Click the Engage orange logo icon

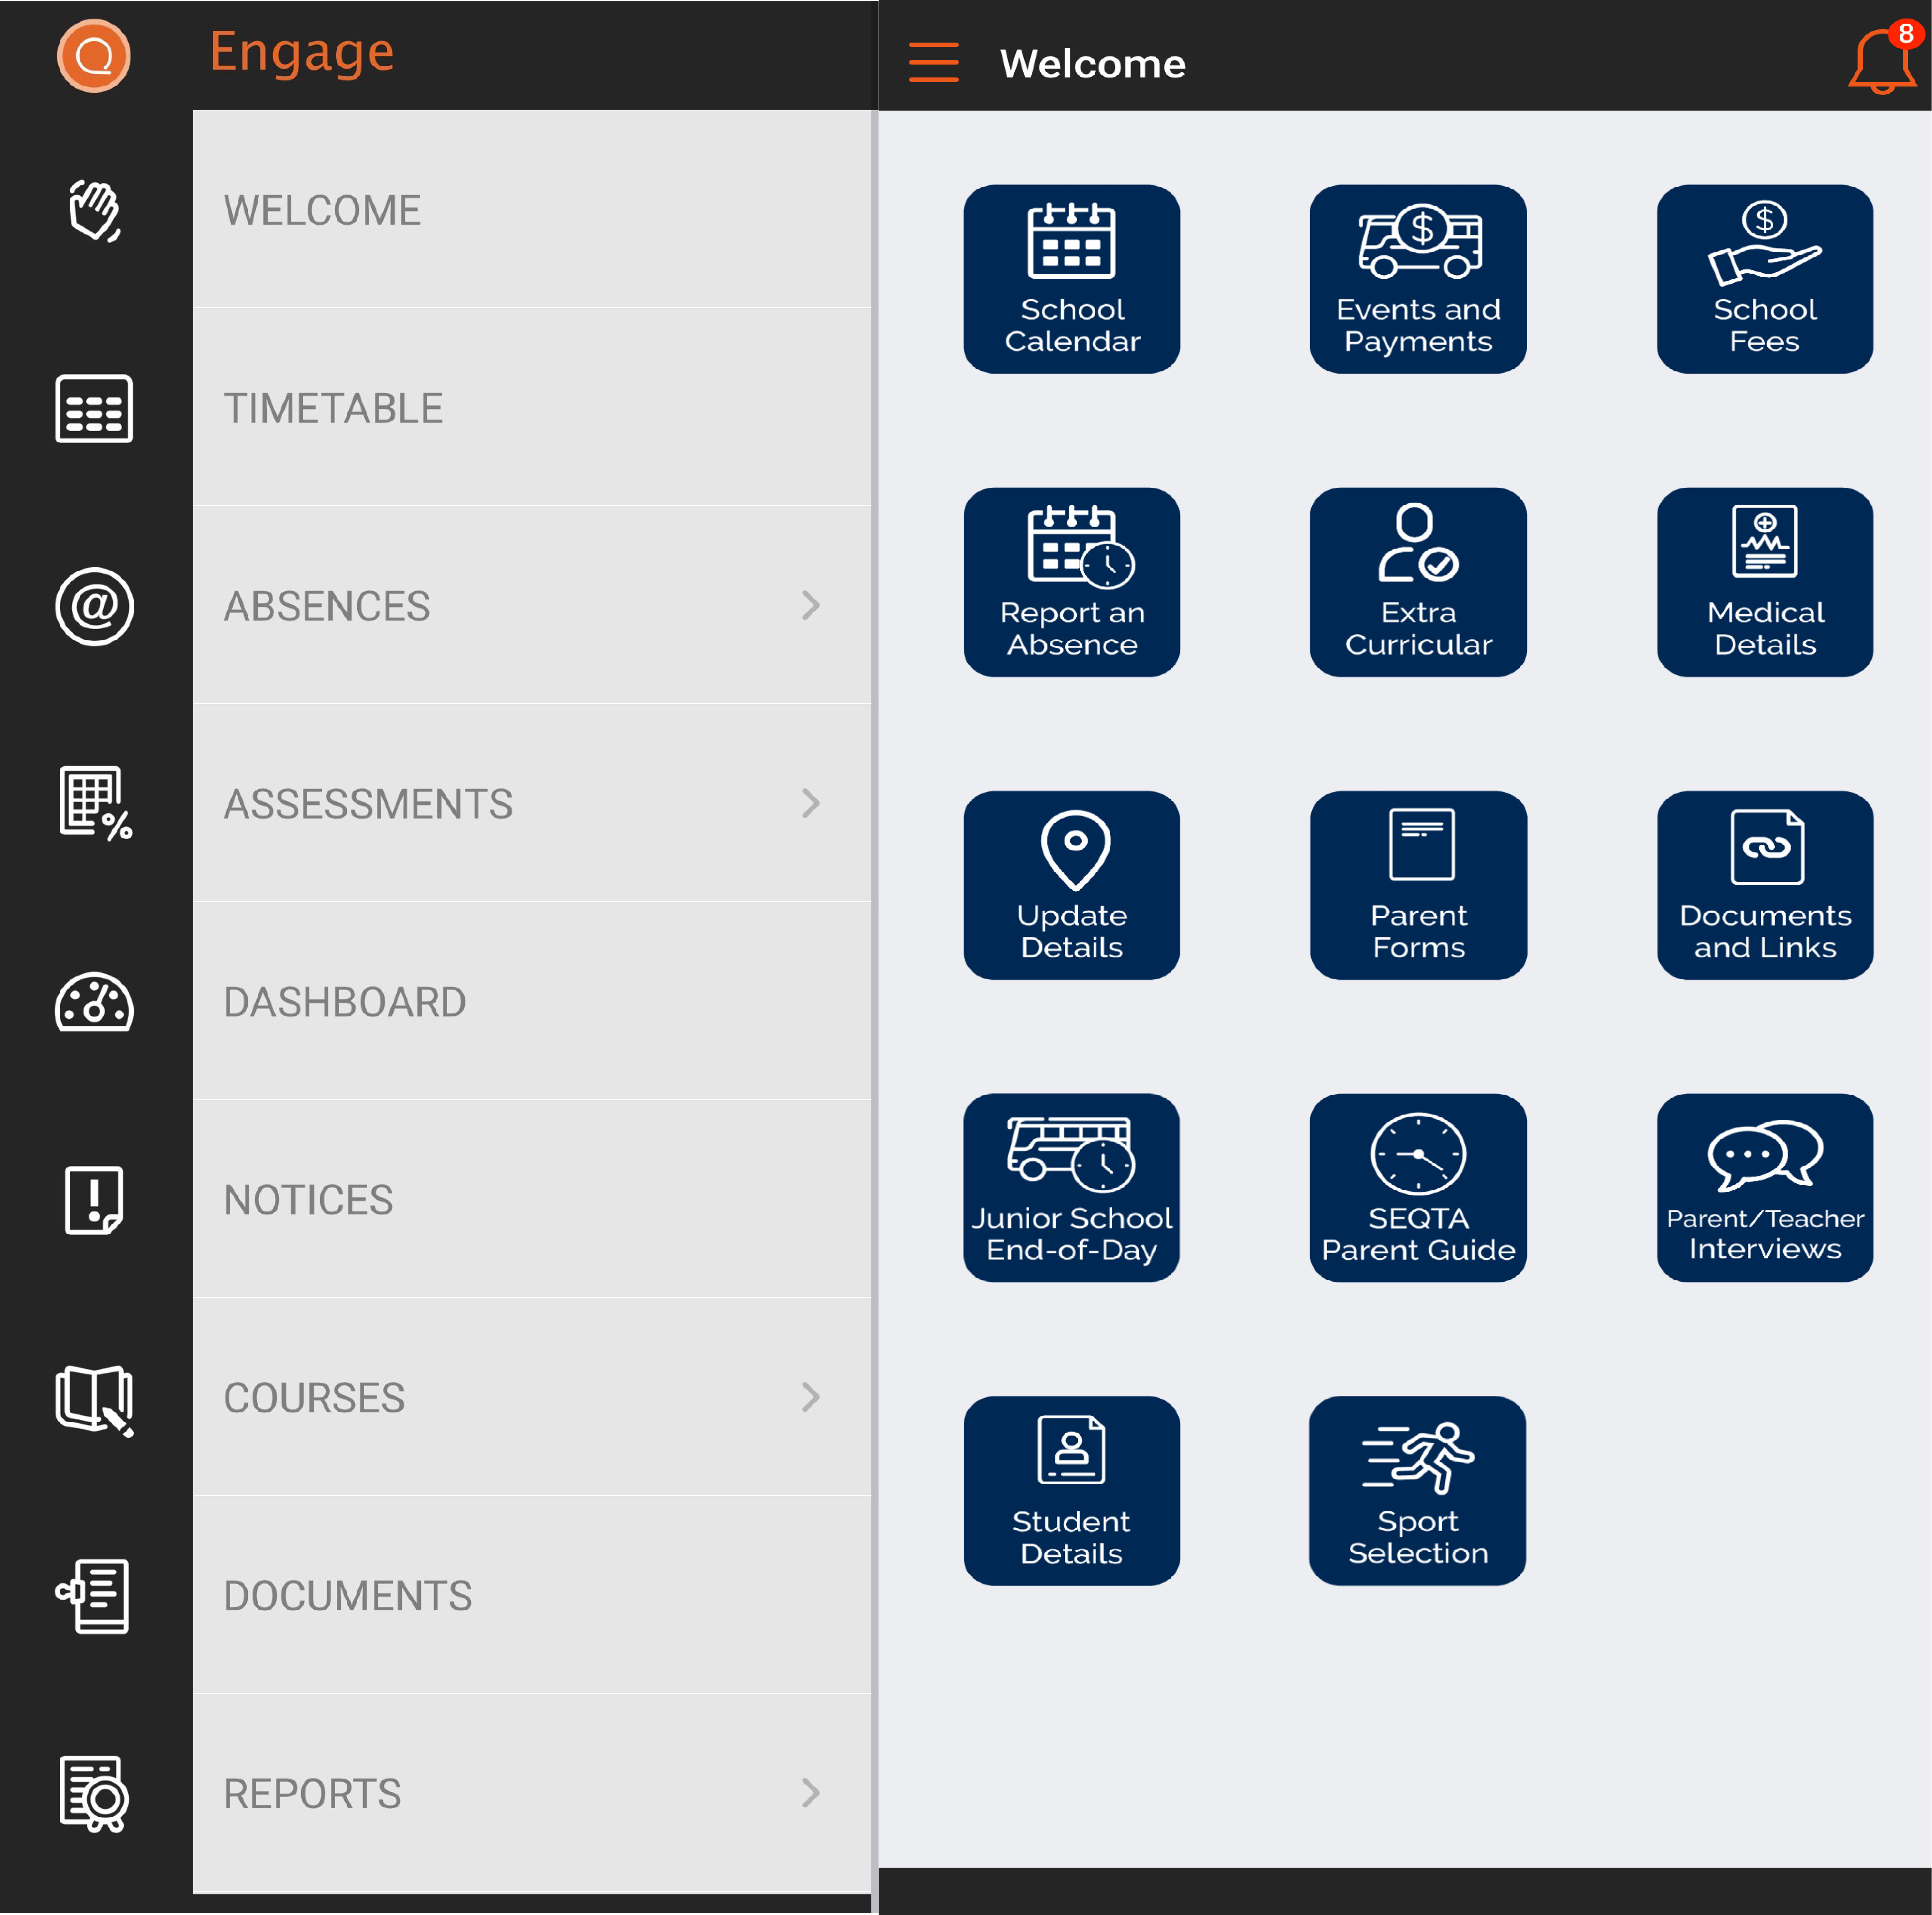tap(94, 56)
